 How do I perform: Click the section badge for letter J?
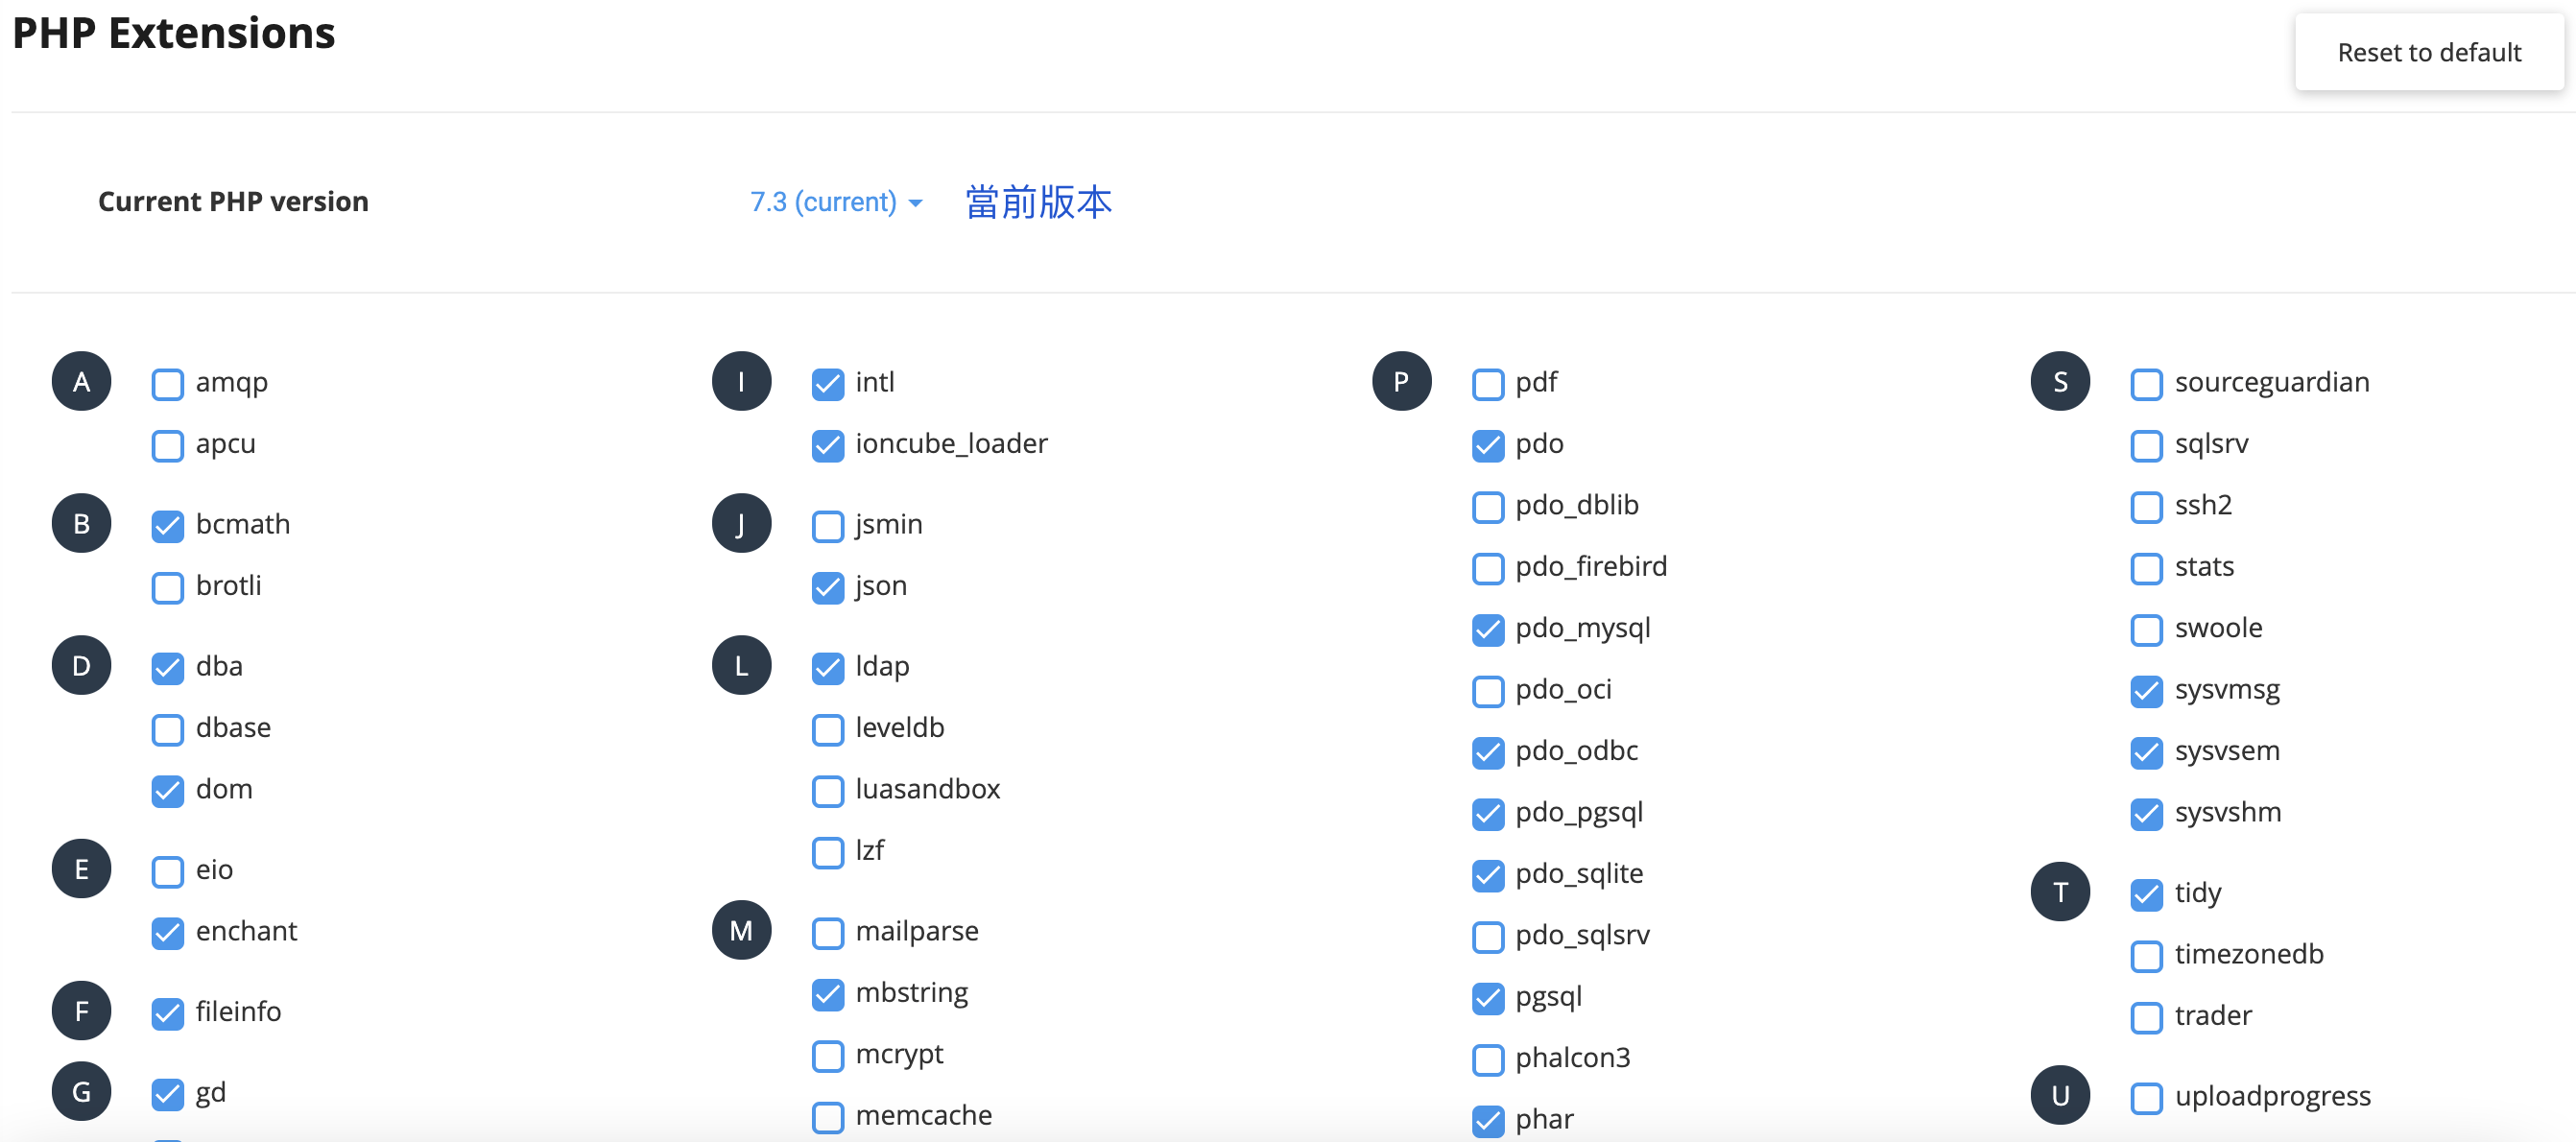pyautogui.click(x=741, y=522)
